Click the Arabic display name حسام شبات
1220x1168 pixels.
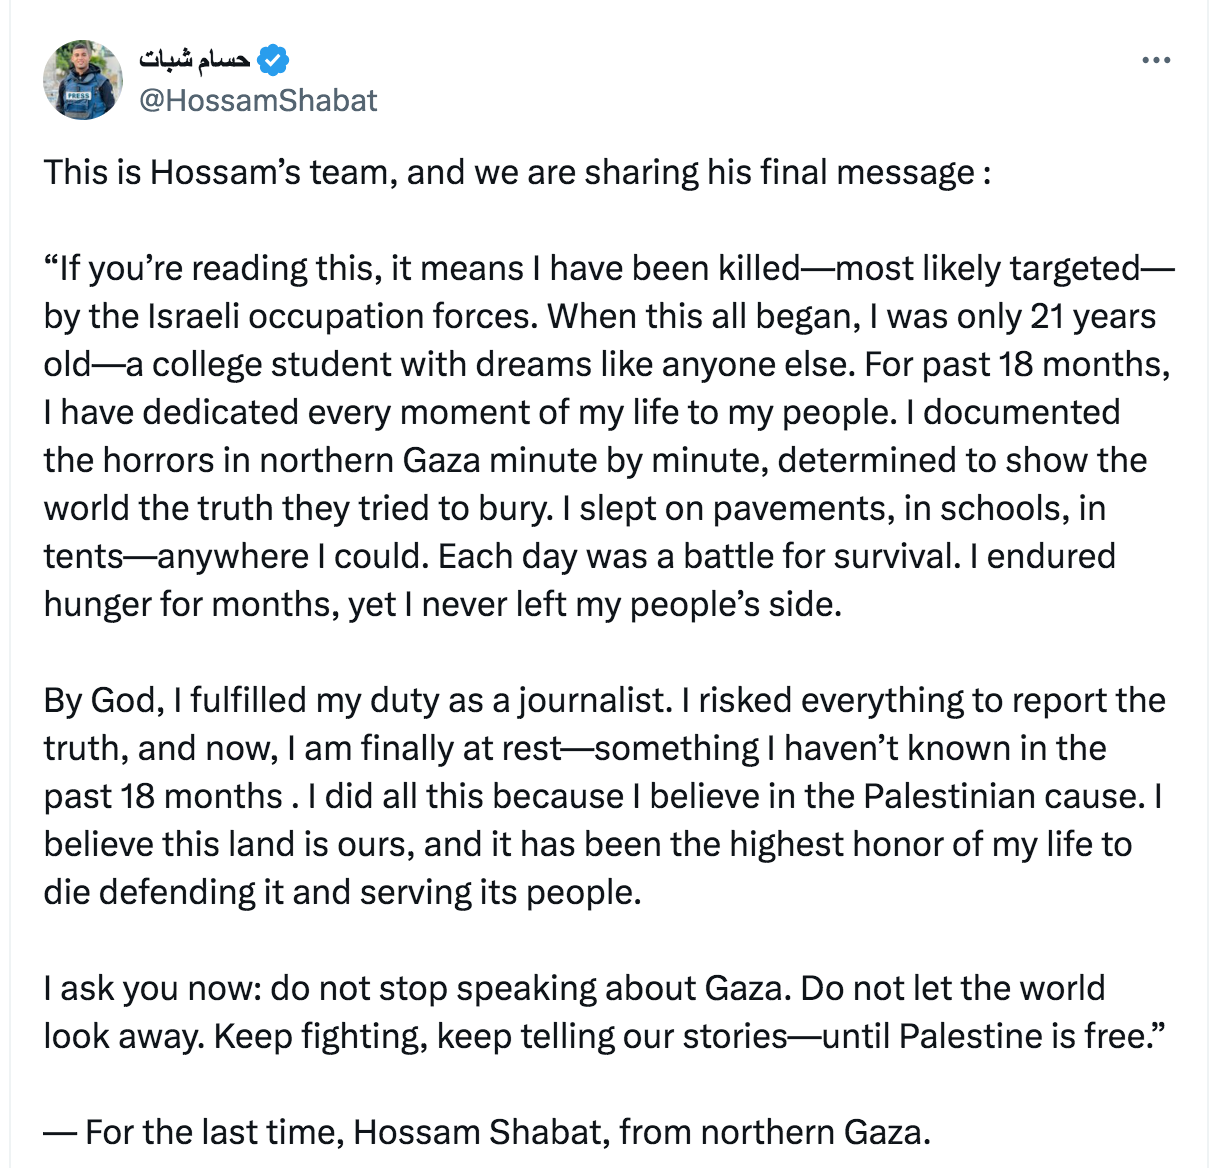pos(194,60)
